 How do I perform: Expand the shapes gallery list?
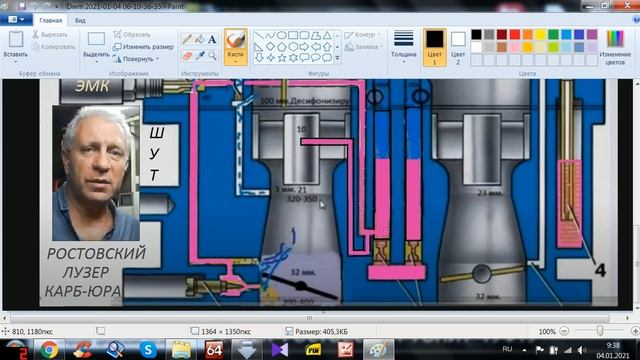[338, 58]
